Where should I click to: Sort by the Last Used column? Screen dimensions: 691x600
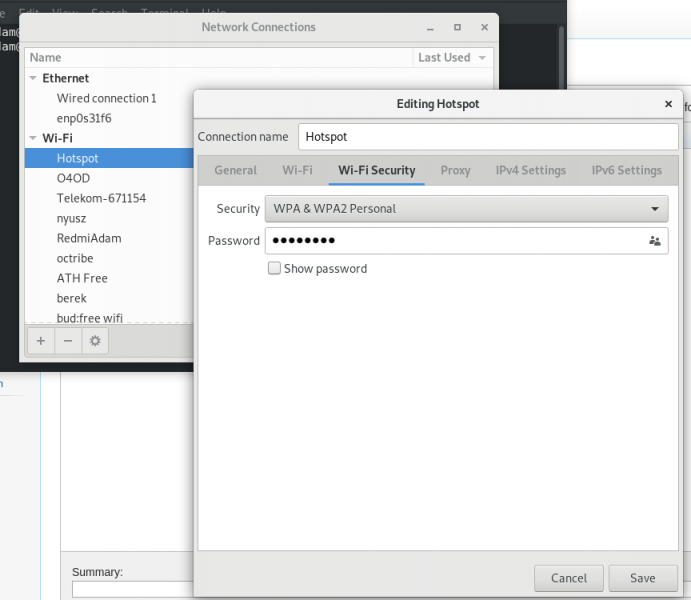click(x=453, y=57)
